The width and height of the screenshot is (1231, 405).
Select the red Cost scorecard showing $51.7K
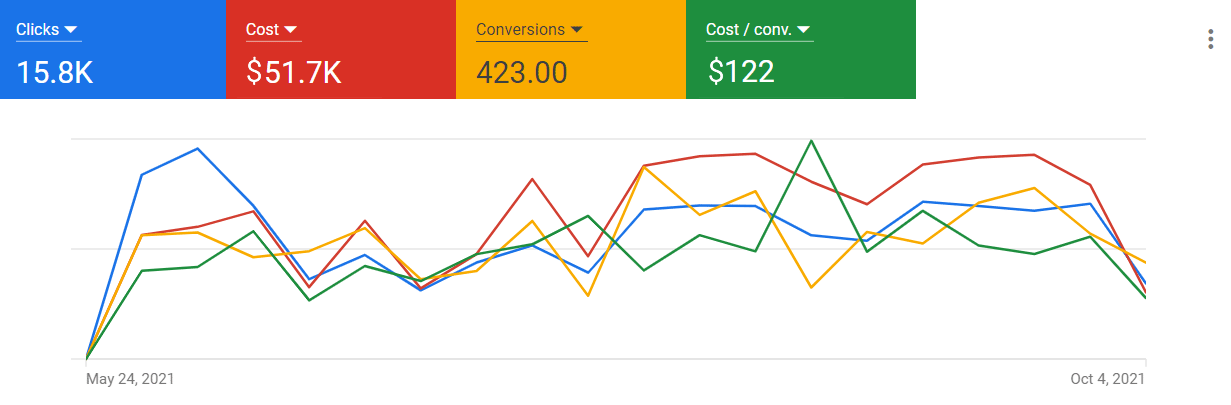click(x=341, y=49)
